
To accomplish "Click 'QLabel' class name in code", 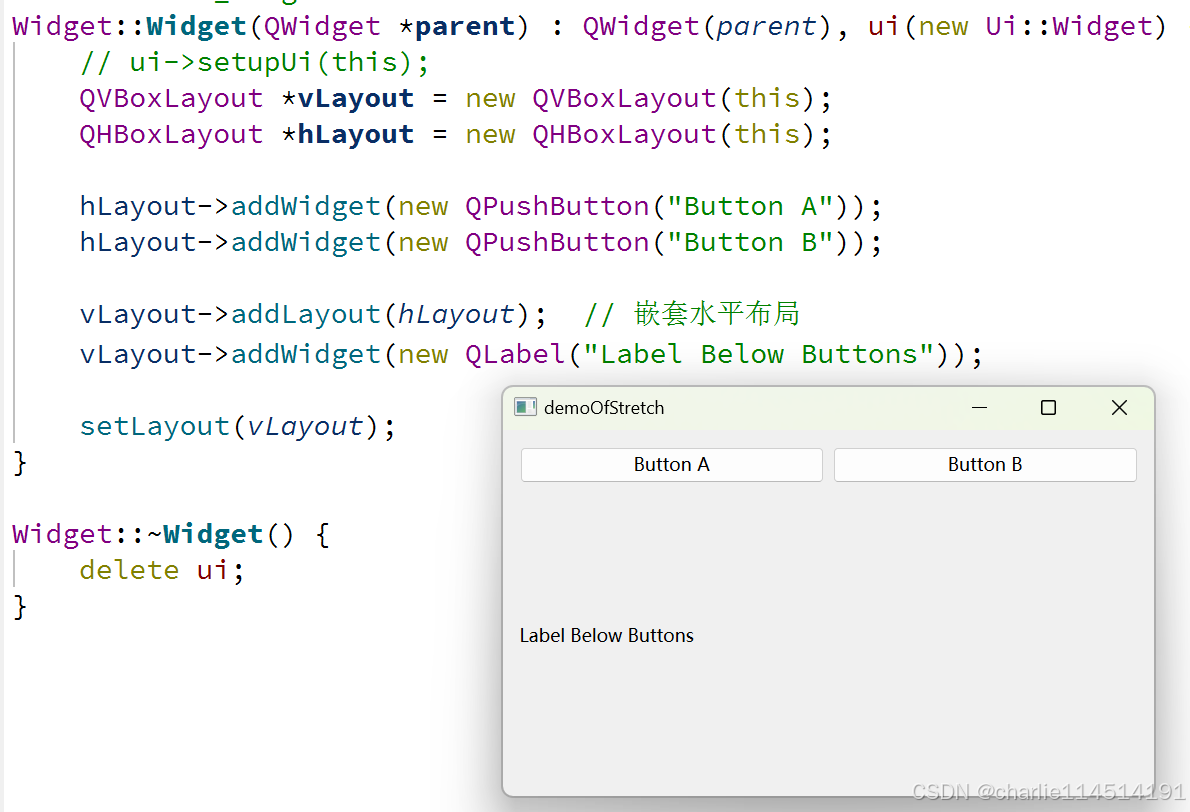I will [515, 354].
